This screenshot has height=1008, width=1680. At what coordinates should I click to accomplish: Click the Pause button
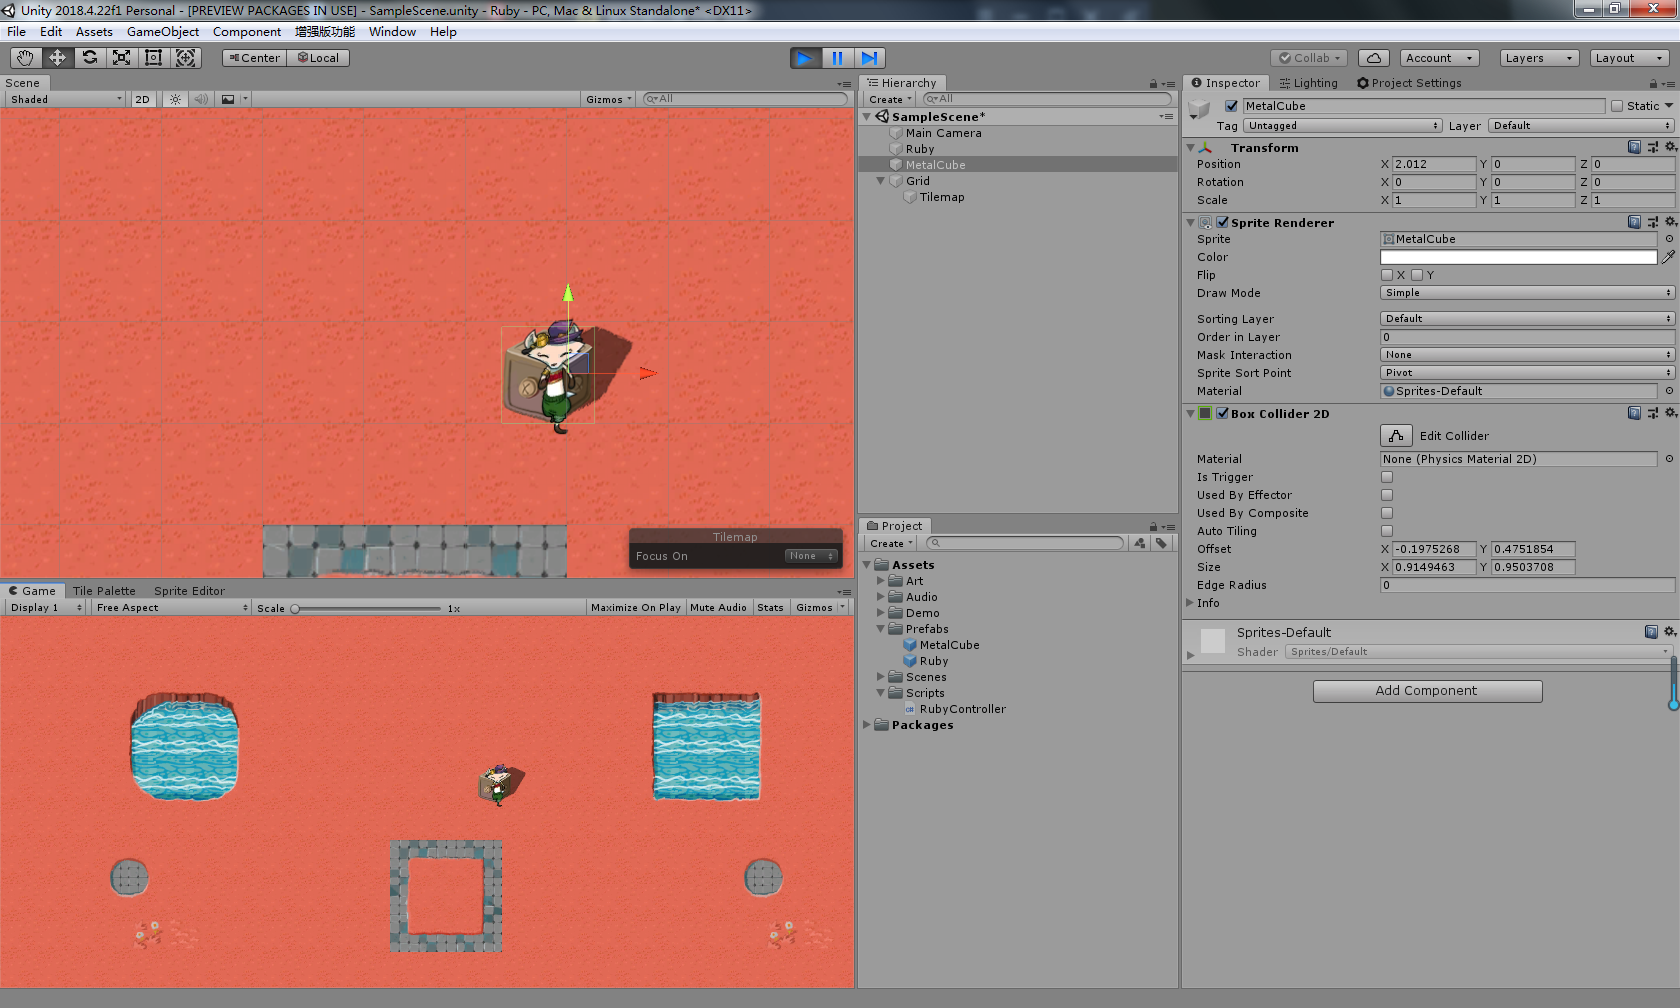click(x=837, y=58)
